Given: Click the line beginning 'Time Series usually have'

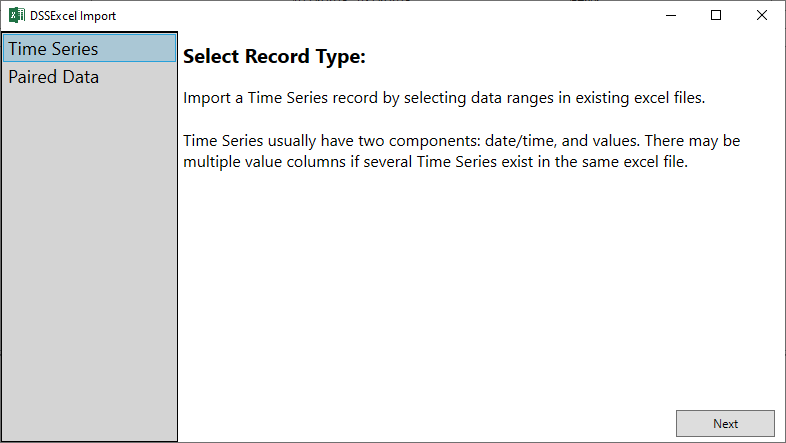Looking at the screenshot, I should tap(461, 141).
